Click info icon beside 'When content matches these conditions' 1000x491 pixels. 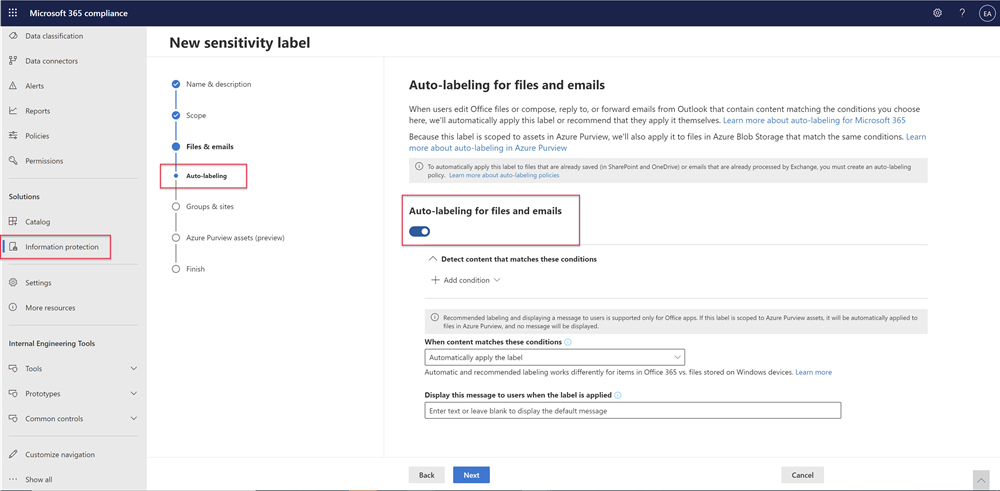(x=568, y=342)
